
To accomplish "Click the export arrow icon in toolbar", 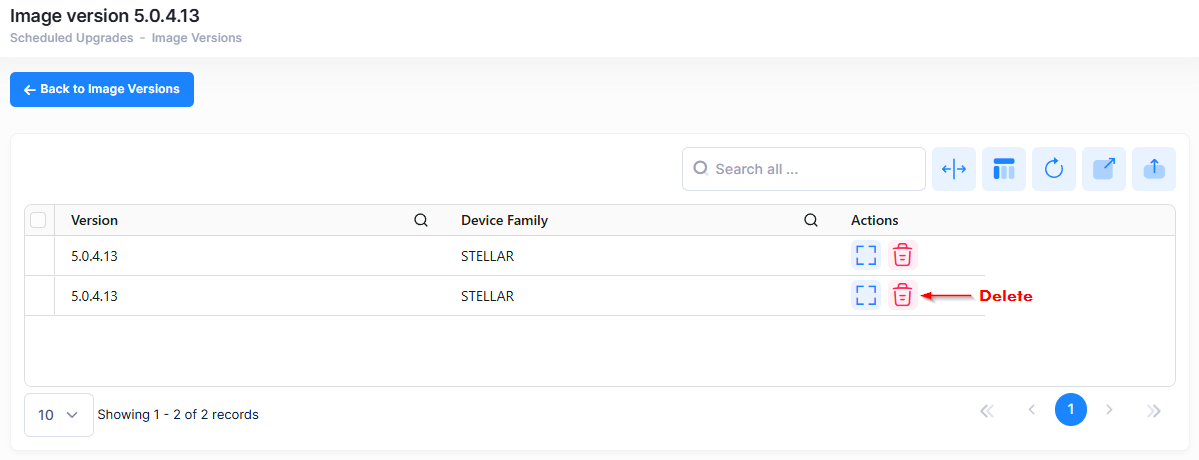I will [1104, 169].
